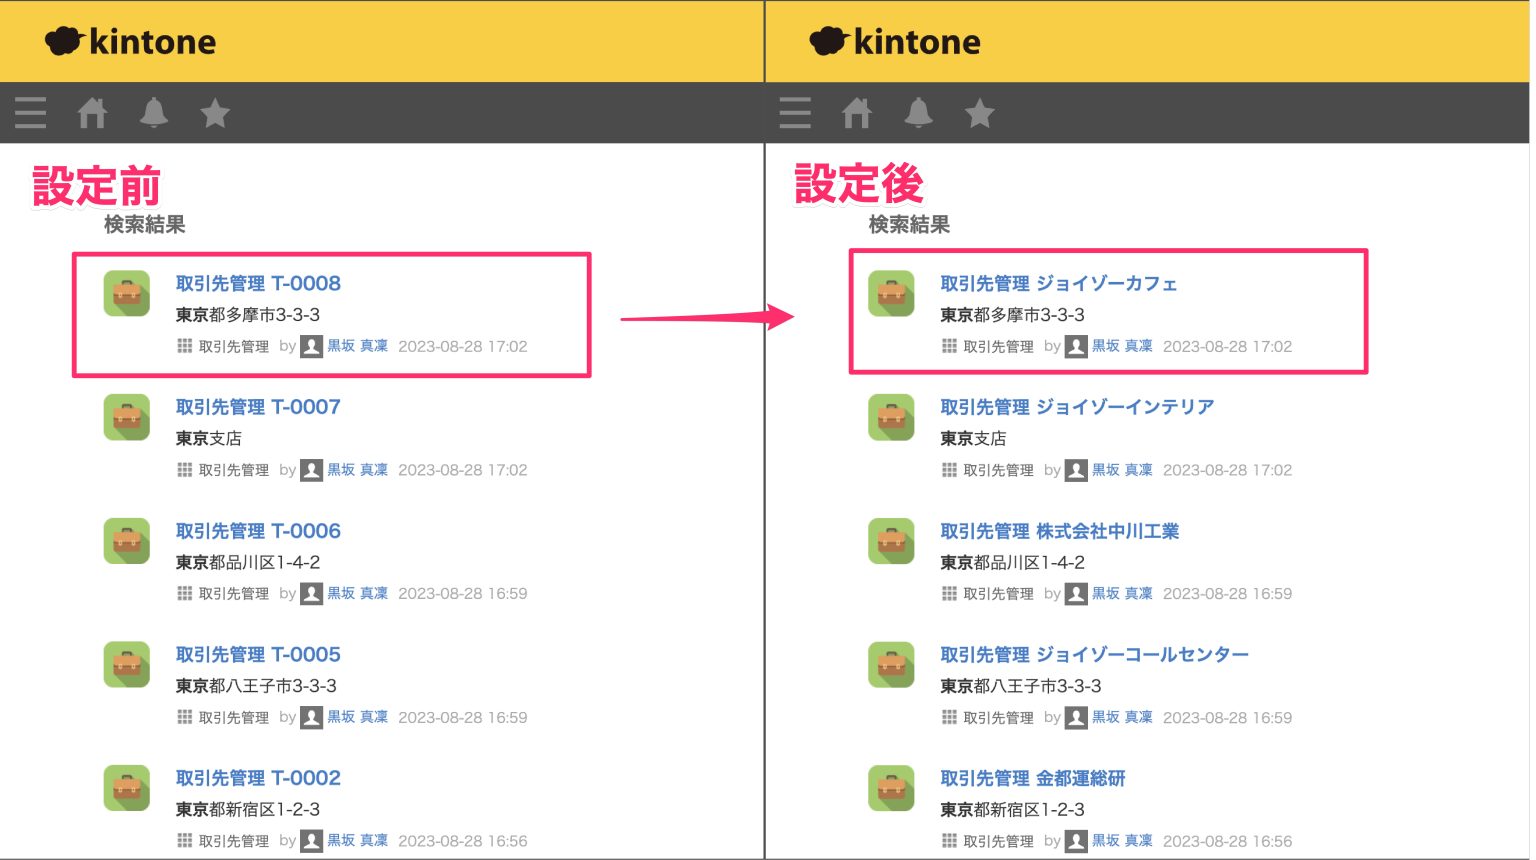This screenshot has width=1536, height=860.
Task: Open the hamburger menu in the left panel
Action: click(x=30, y=112)
